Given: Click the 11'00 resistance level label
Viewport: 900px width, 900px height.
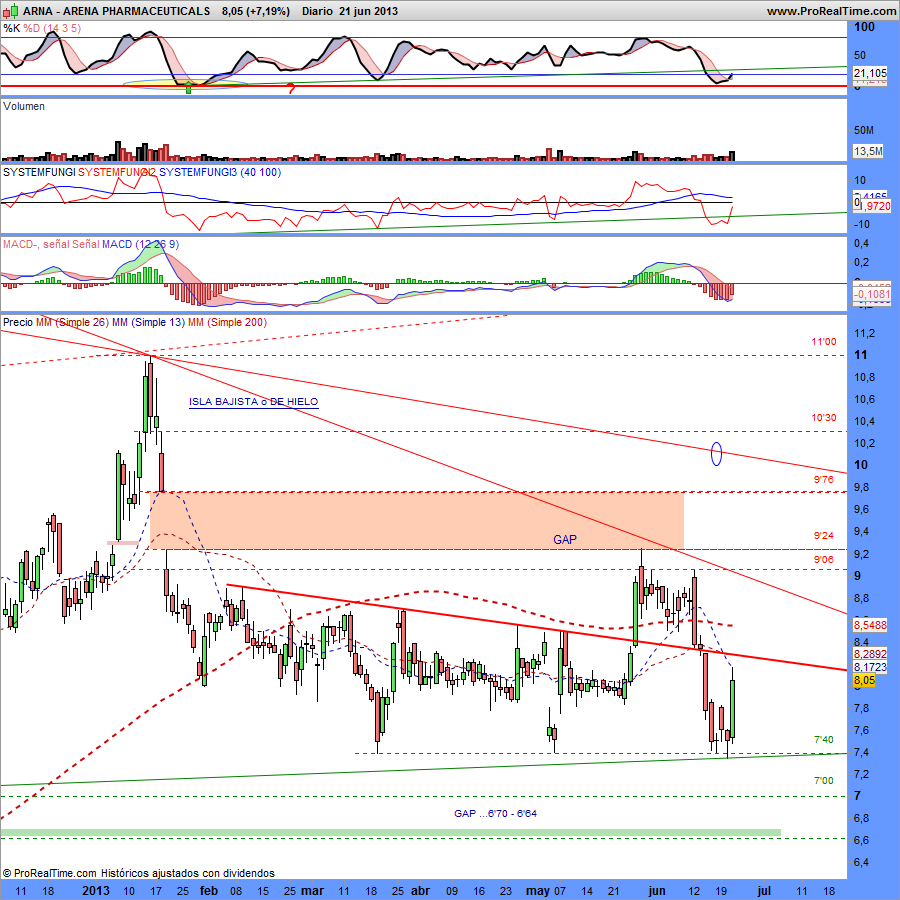Looking at the screenshot, I should (824, 342).
